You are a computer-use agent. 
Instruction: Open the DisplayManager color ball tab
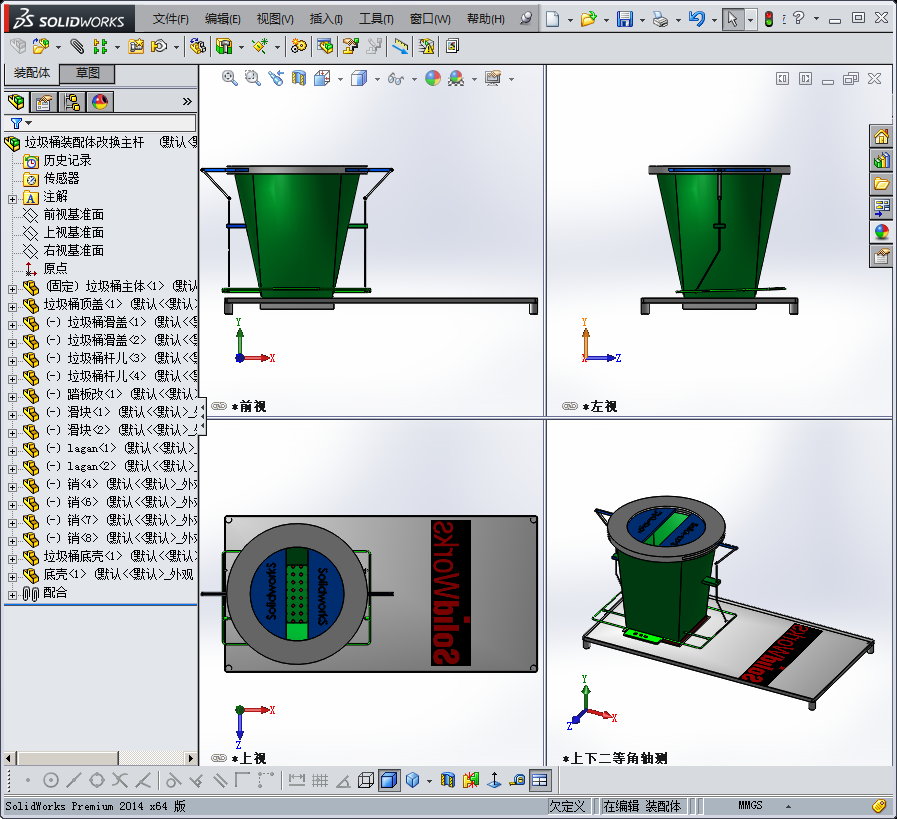click(x=100, y=102)
